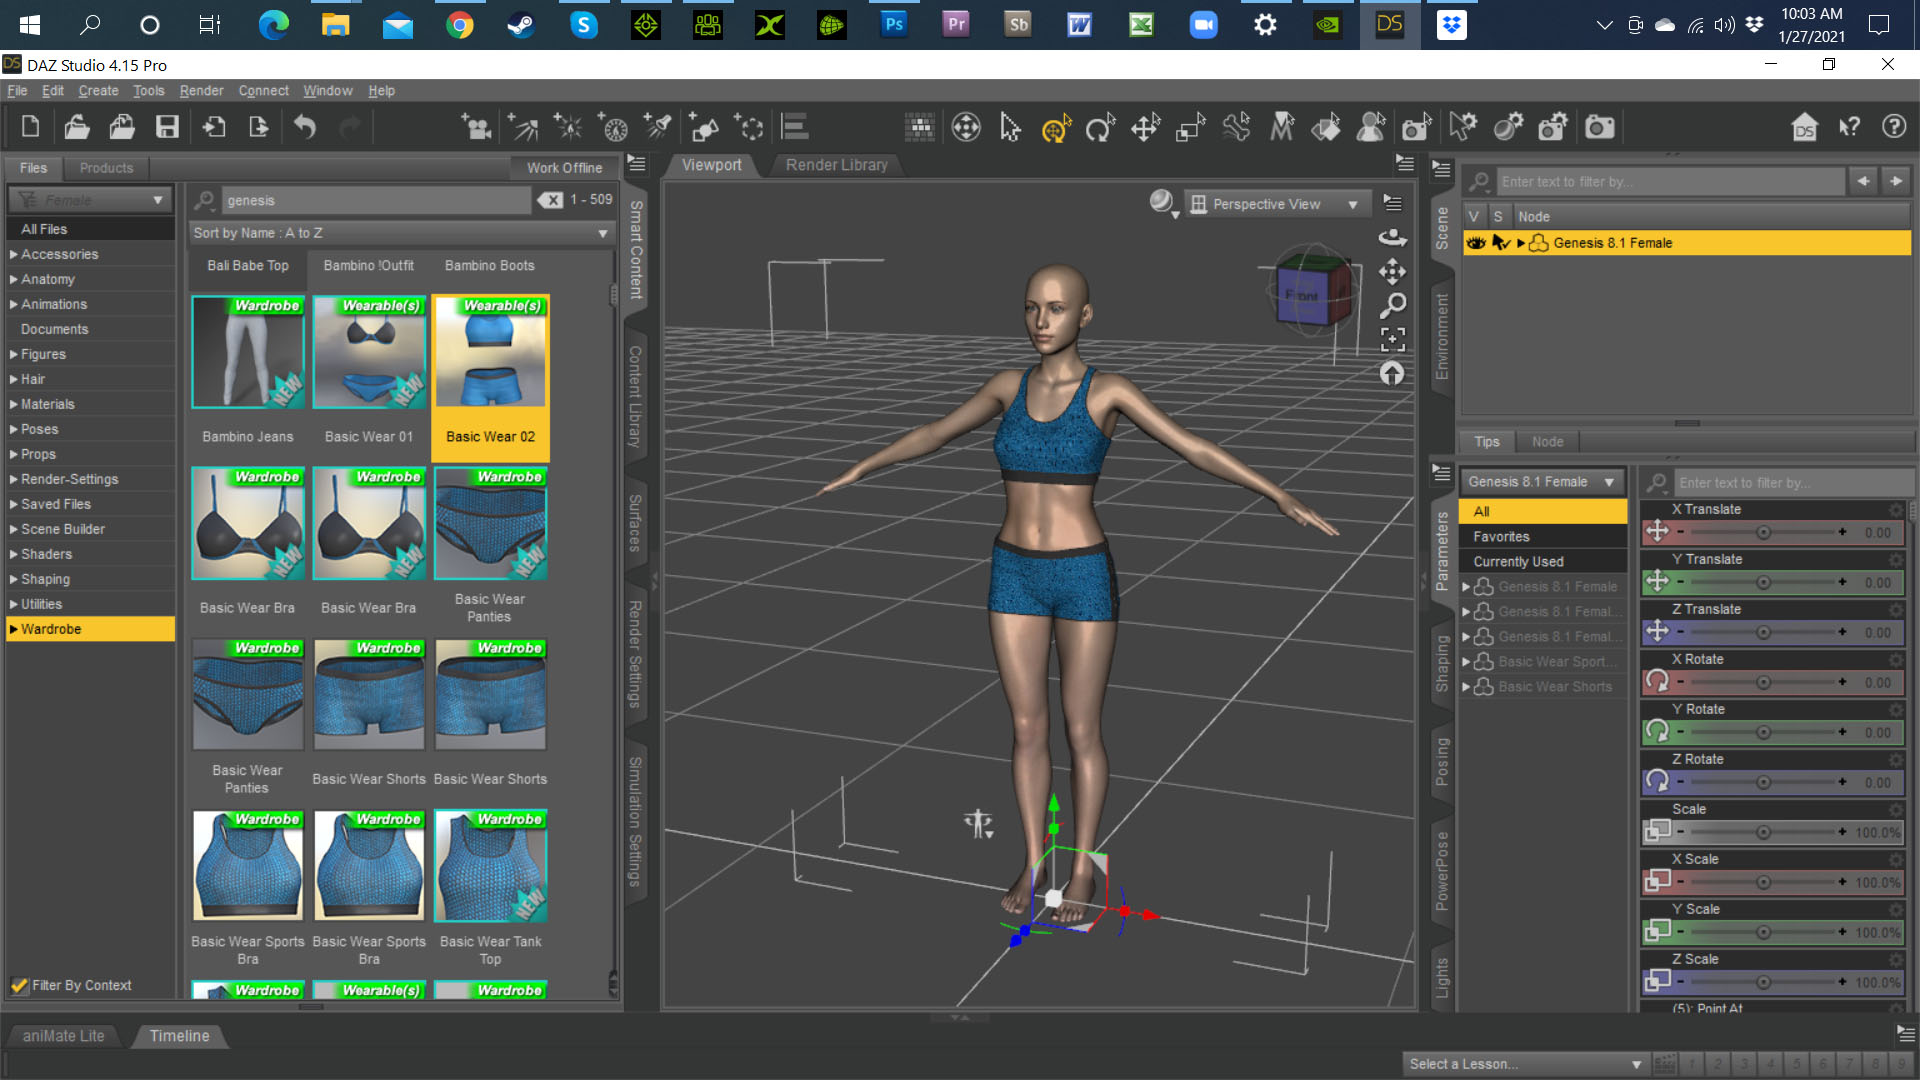Image resolution: width=1920 pixels, height=1080 pixels.
Task: Select the Node Selection arrow tool
Action: [x=1010, y=127]
